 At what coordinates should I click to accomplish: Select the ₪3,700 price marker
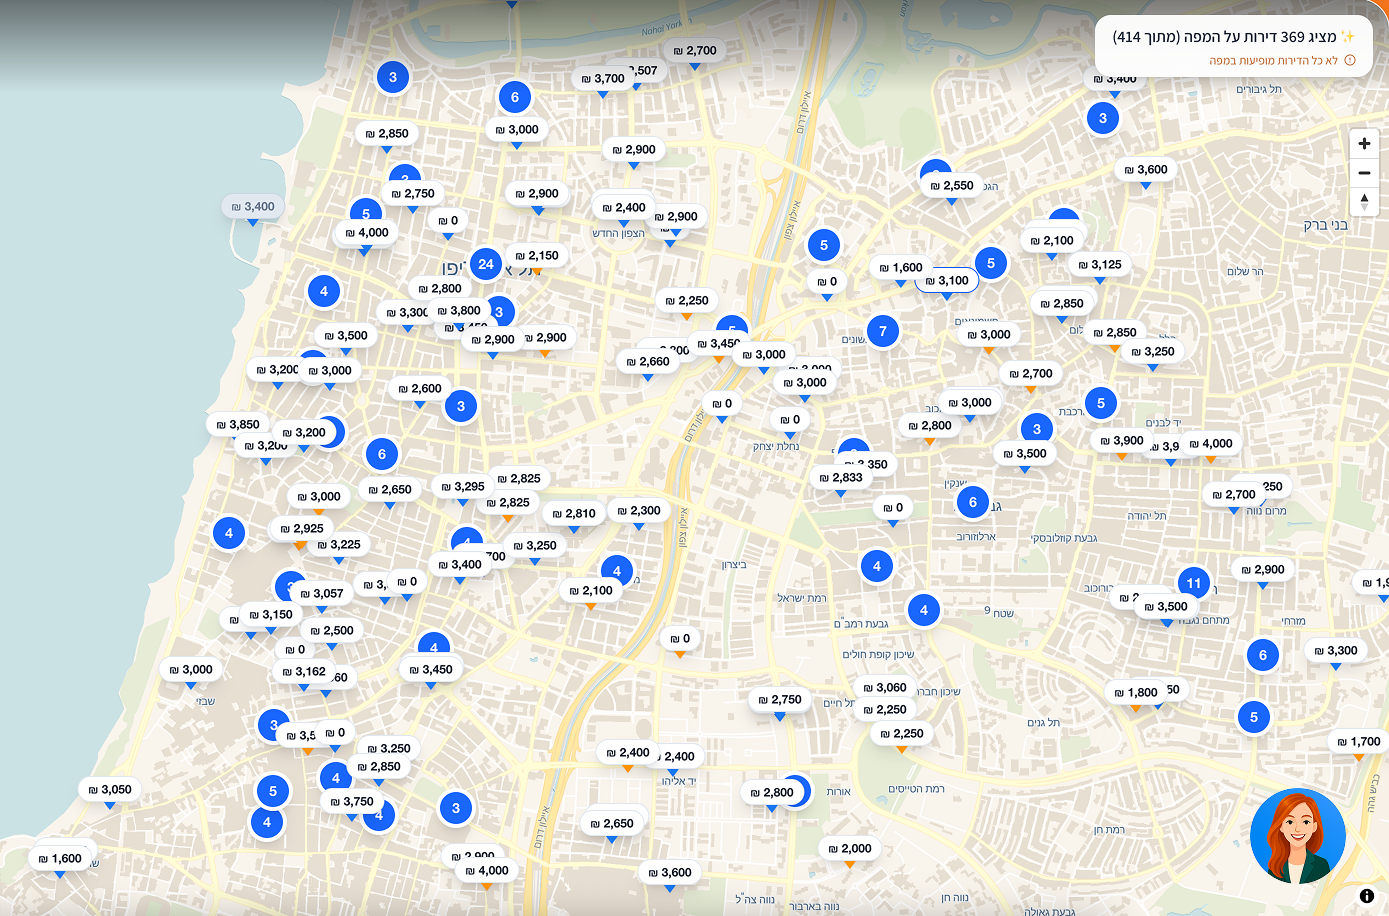point(603,79)
